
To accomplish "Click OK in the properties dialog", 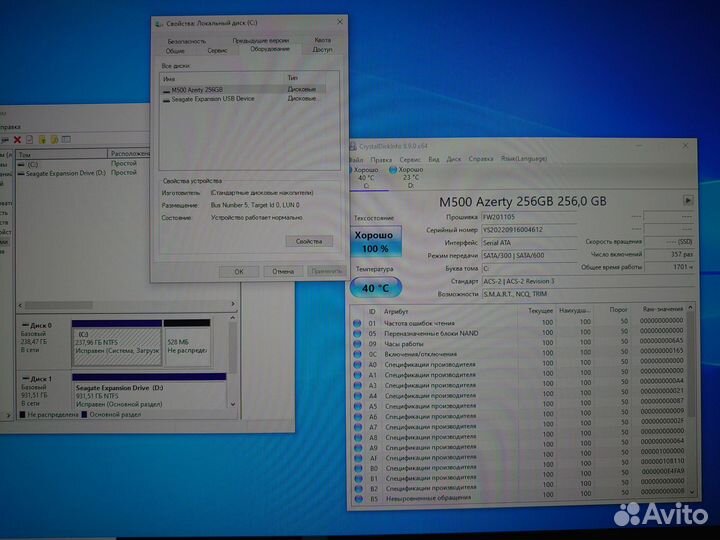I will point(239,272).
